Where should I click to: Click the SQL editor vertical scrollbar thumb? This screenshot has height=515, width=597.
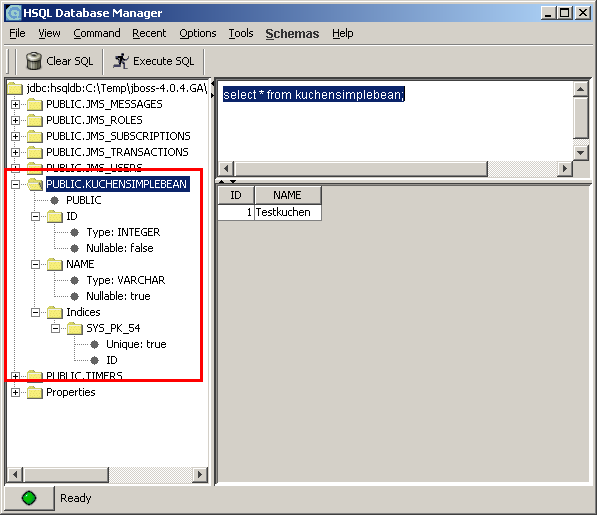tap(580, 118)
